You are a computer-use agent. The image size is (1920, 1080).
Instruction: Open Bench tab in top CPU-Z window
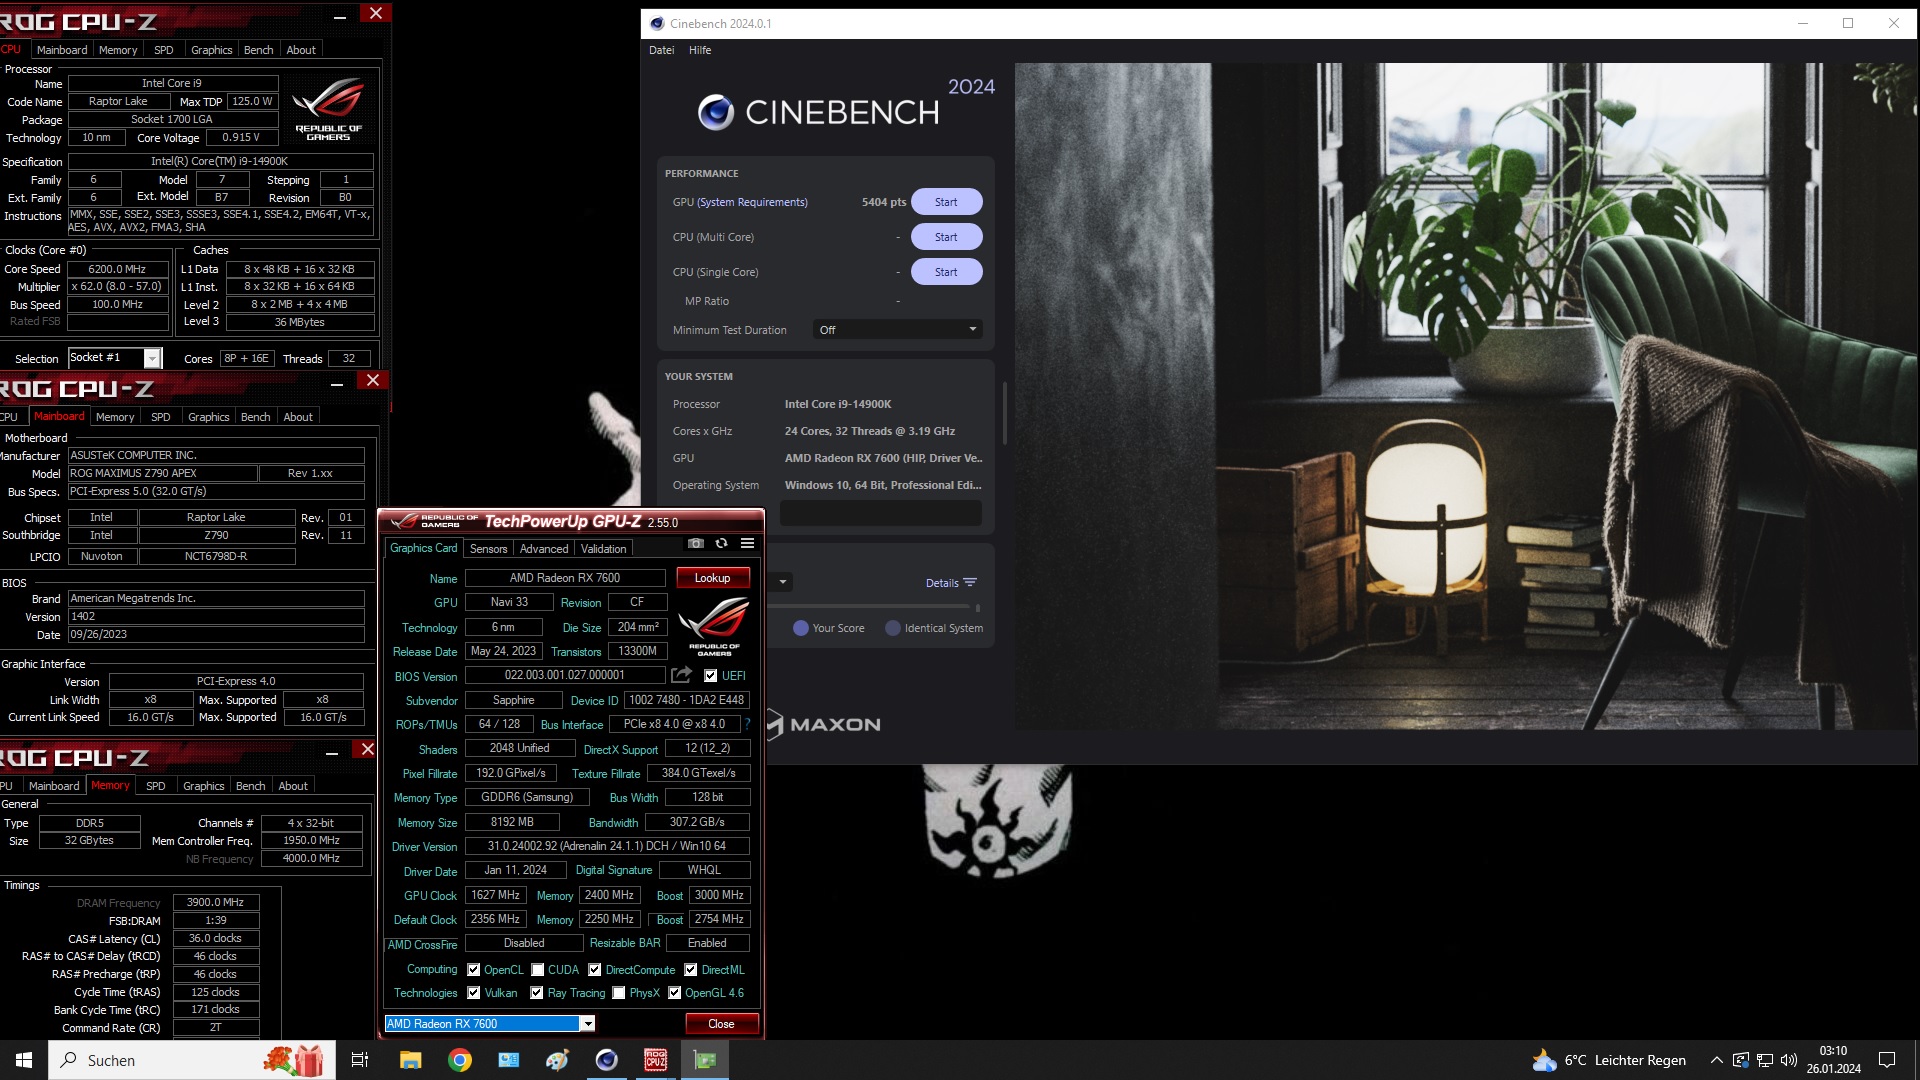(258, 50)
